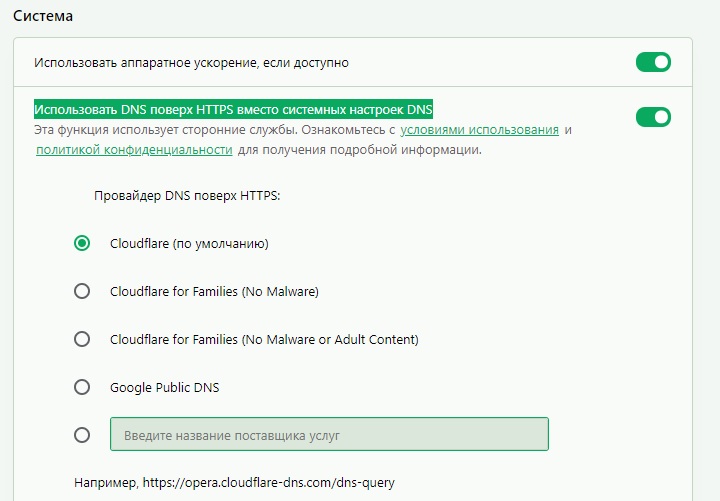The width and height of the screenshot is (720, 501).
Task: Click the Система section heading
Action: 43,16
